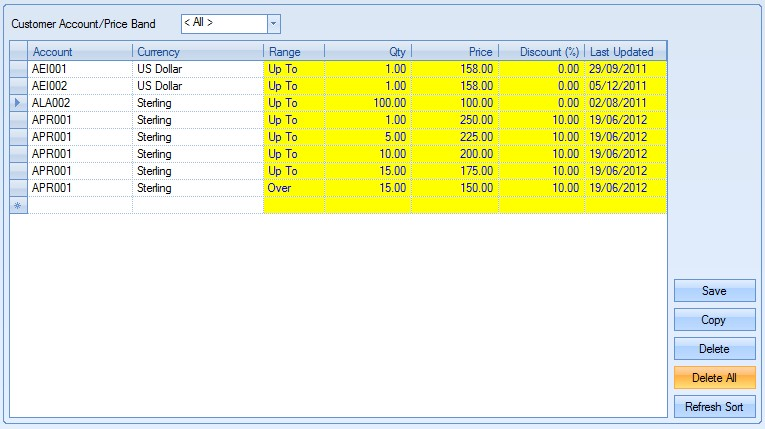Sort by the Last Updated column header
Image resolution: width=765 pixels, height=429 pixels.
[x=625, y=52]
